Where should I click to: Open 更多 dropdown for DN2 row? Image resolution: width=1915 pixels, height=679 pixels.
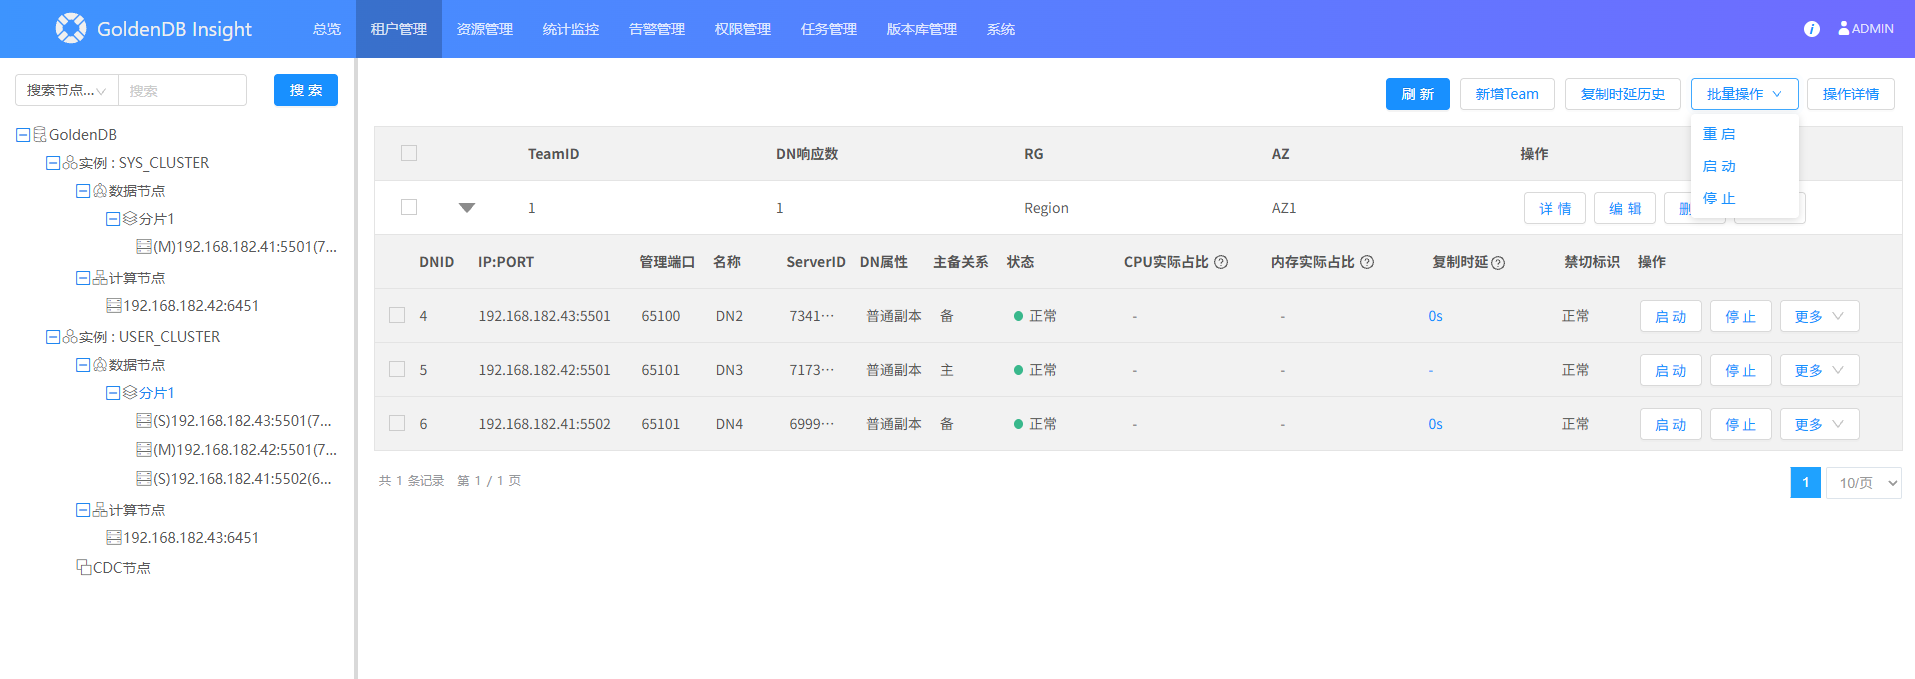(x=1819, y=316)
